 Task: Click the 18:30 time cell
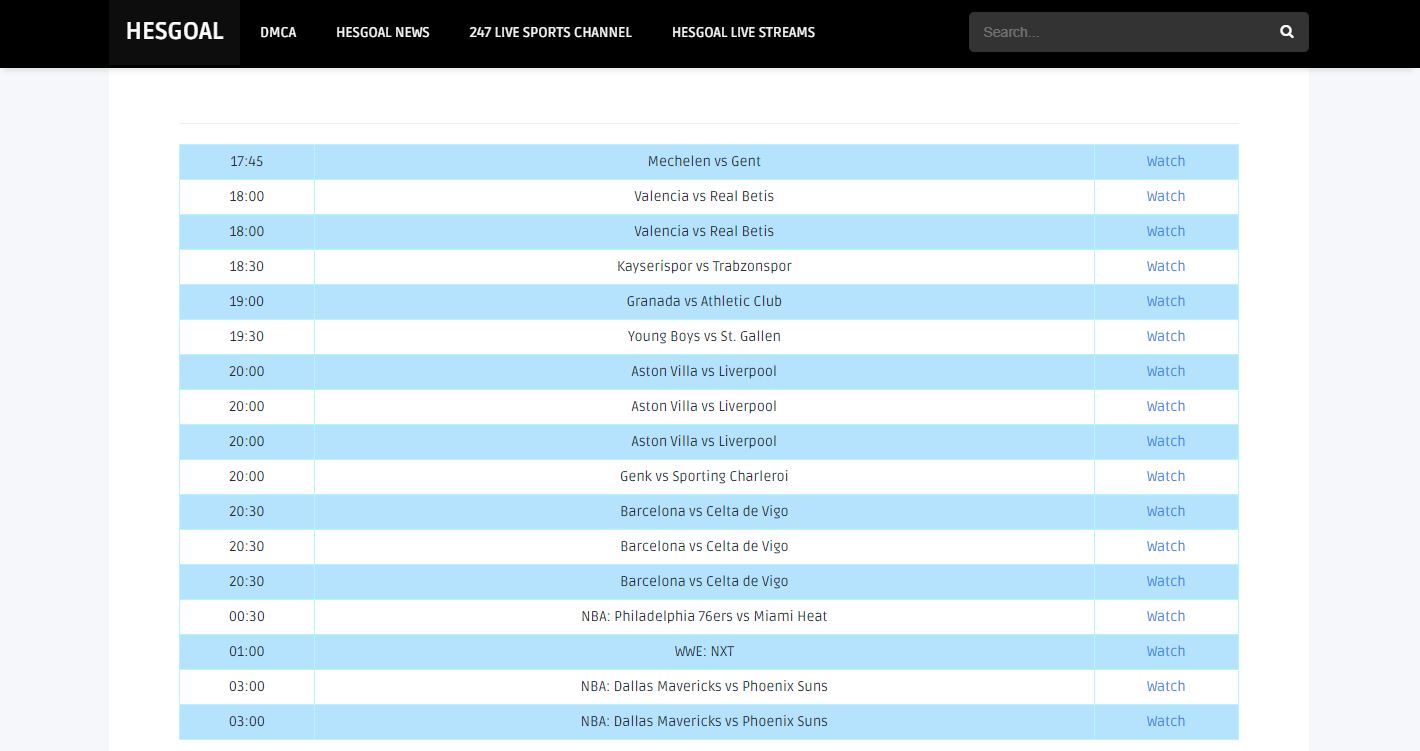(x=247, y=266)
